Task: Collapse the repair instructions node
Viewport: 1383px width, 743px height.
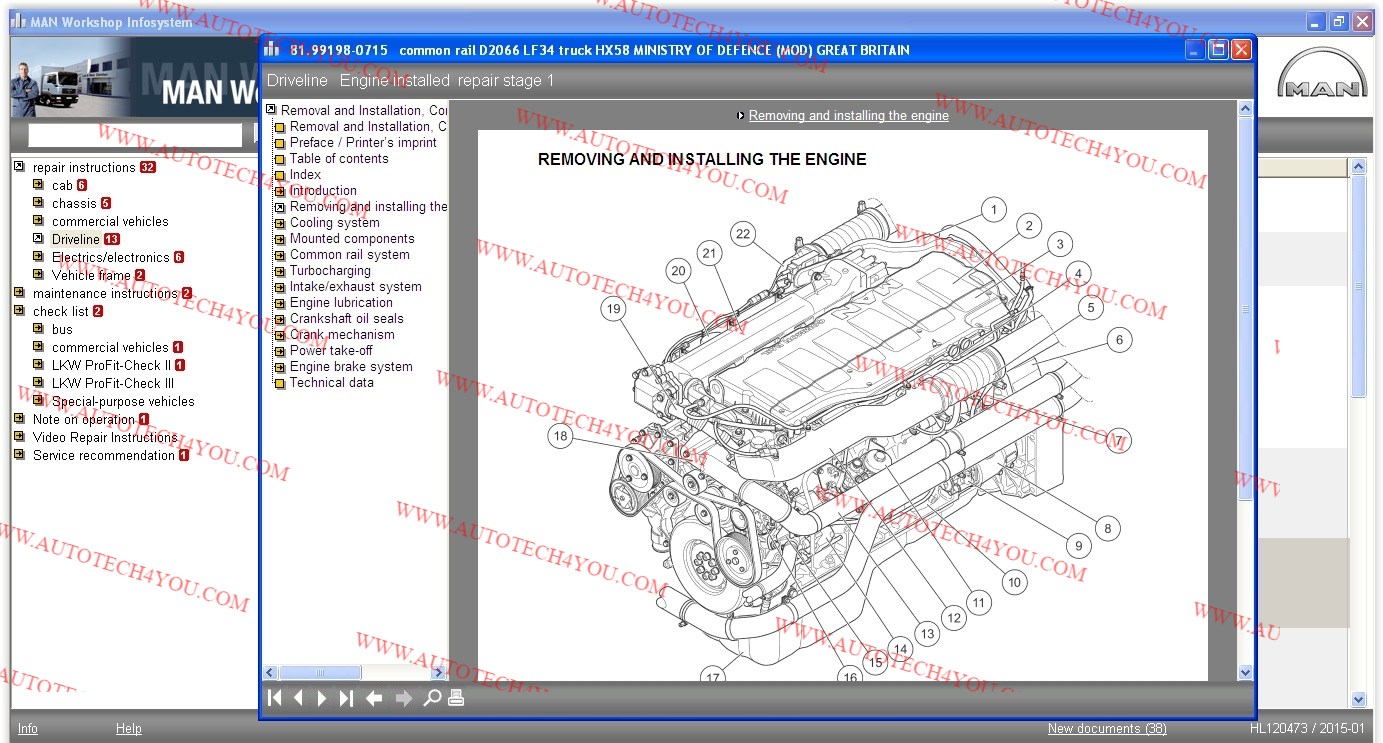Action: (x=19, y=167)
